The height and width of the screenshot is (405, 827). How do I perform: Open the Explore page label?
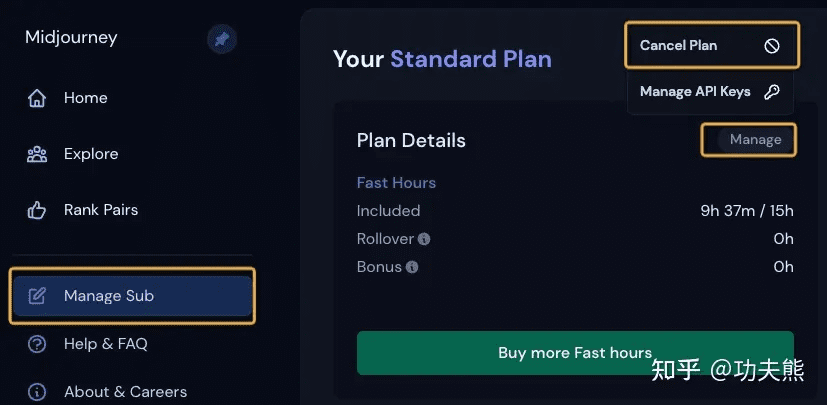point(91,154)
